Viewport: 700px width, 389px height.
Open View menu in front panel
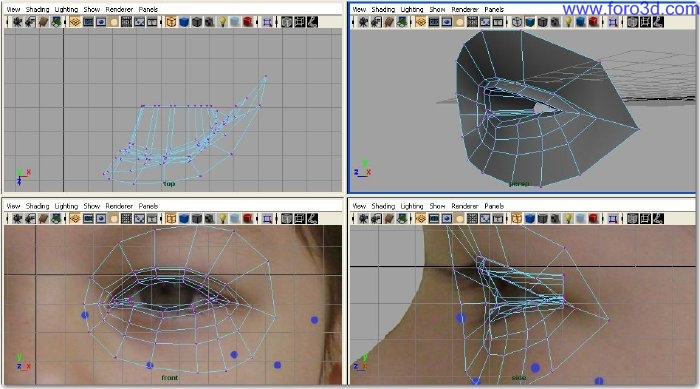13,206
